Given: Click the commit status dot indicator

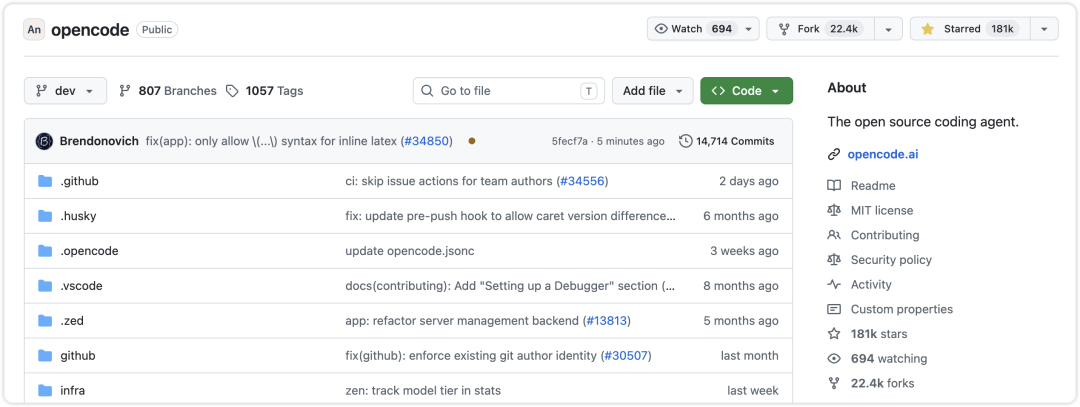Looking at the screenshot, I should coord(472,141).
